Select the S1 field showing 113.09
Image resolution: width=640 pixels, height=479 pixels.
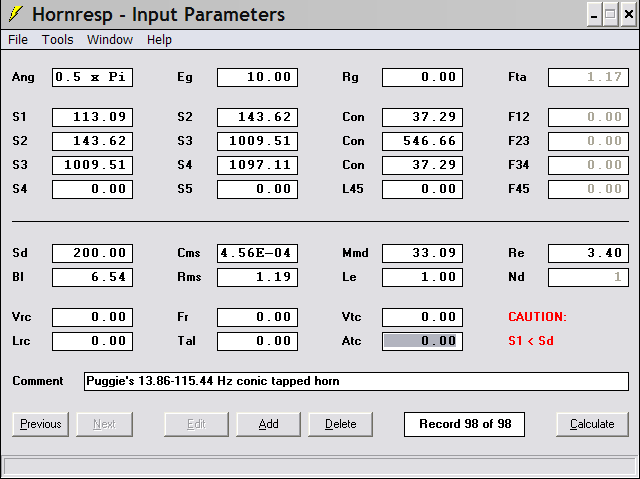(x=92, y=117)
